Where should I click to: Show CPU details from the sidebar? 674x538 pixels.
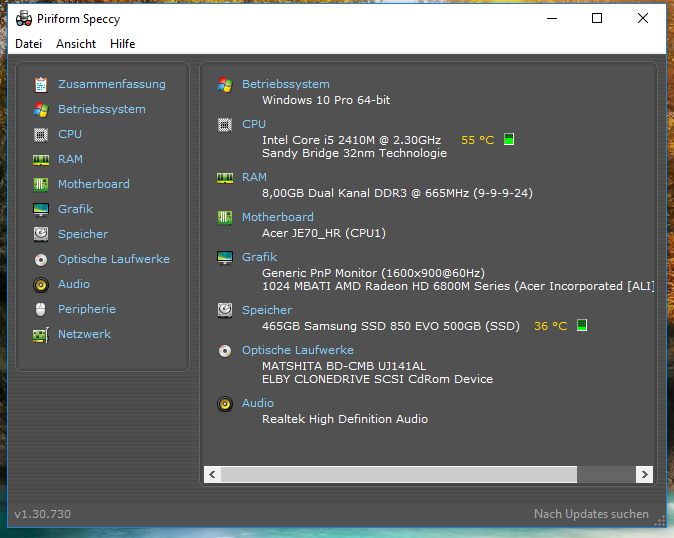(70, 134)
